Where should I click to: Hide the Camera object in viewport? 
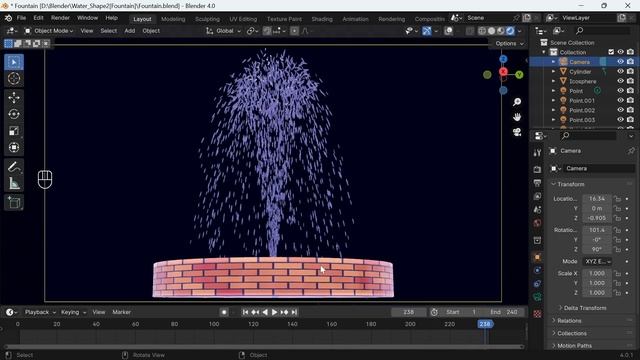(620, 62)
